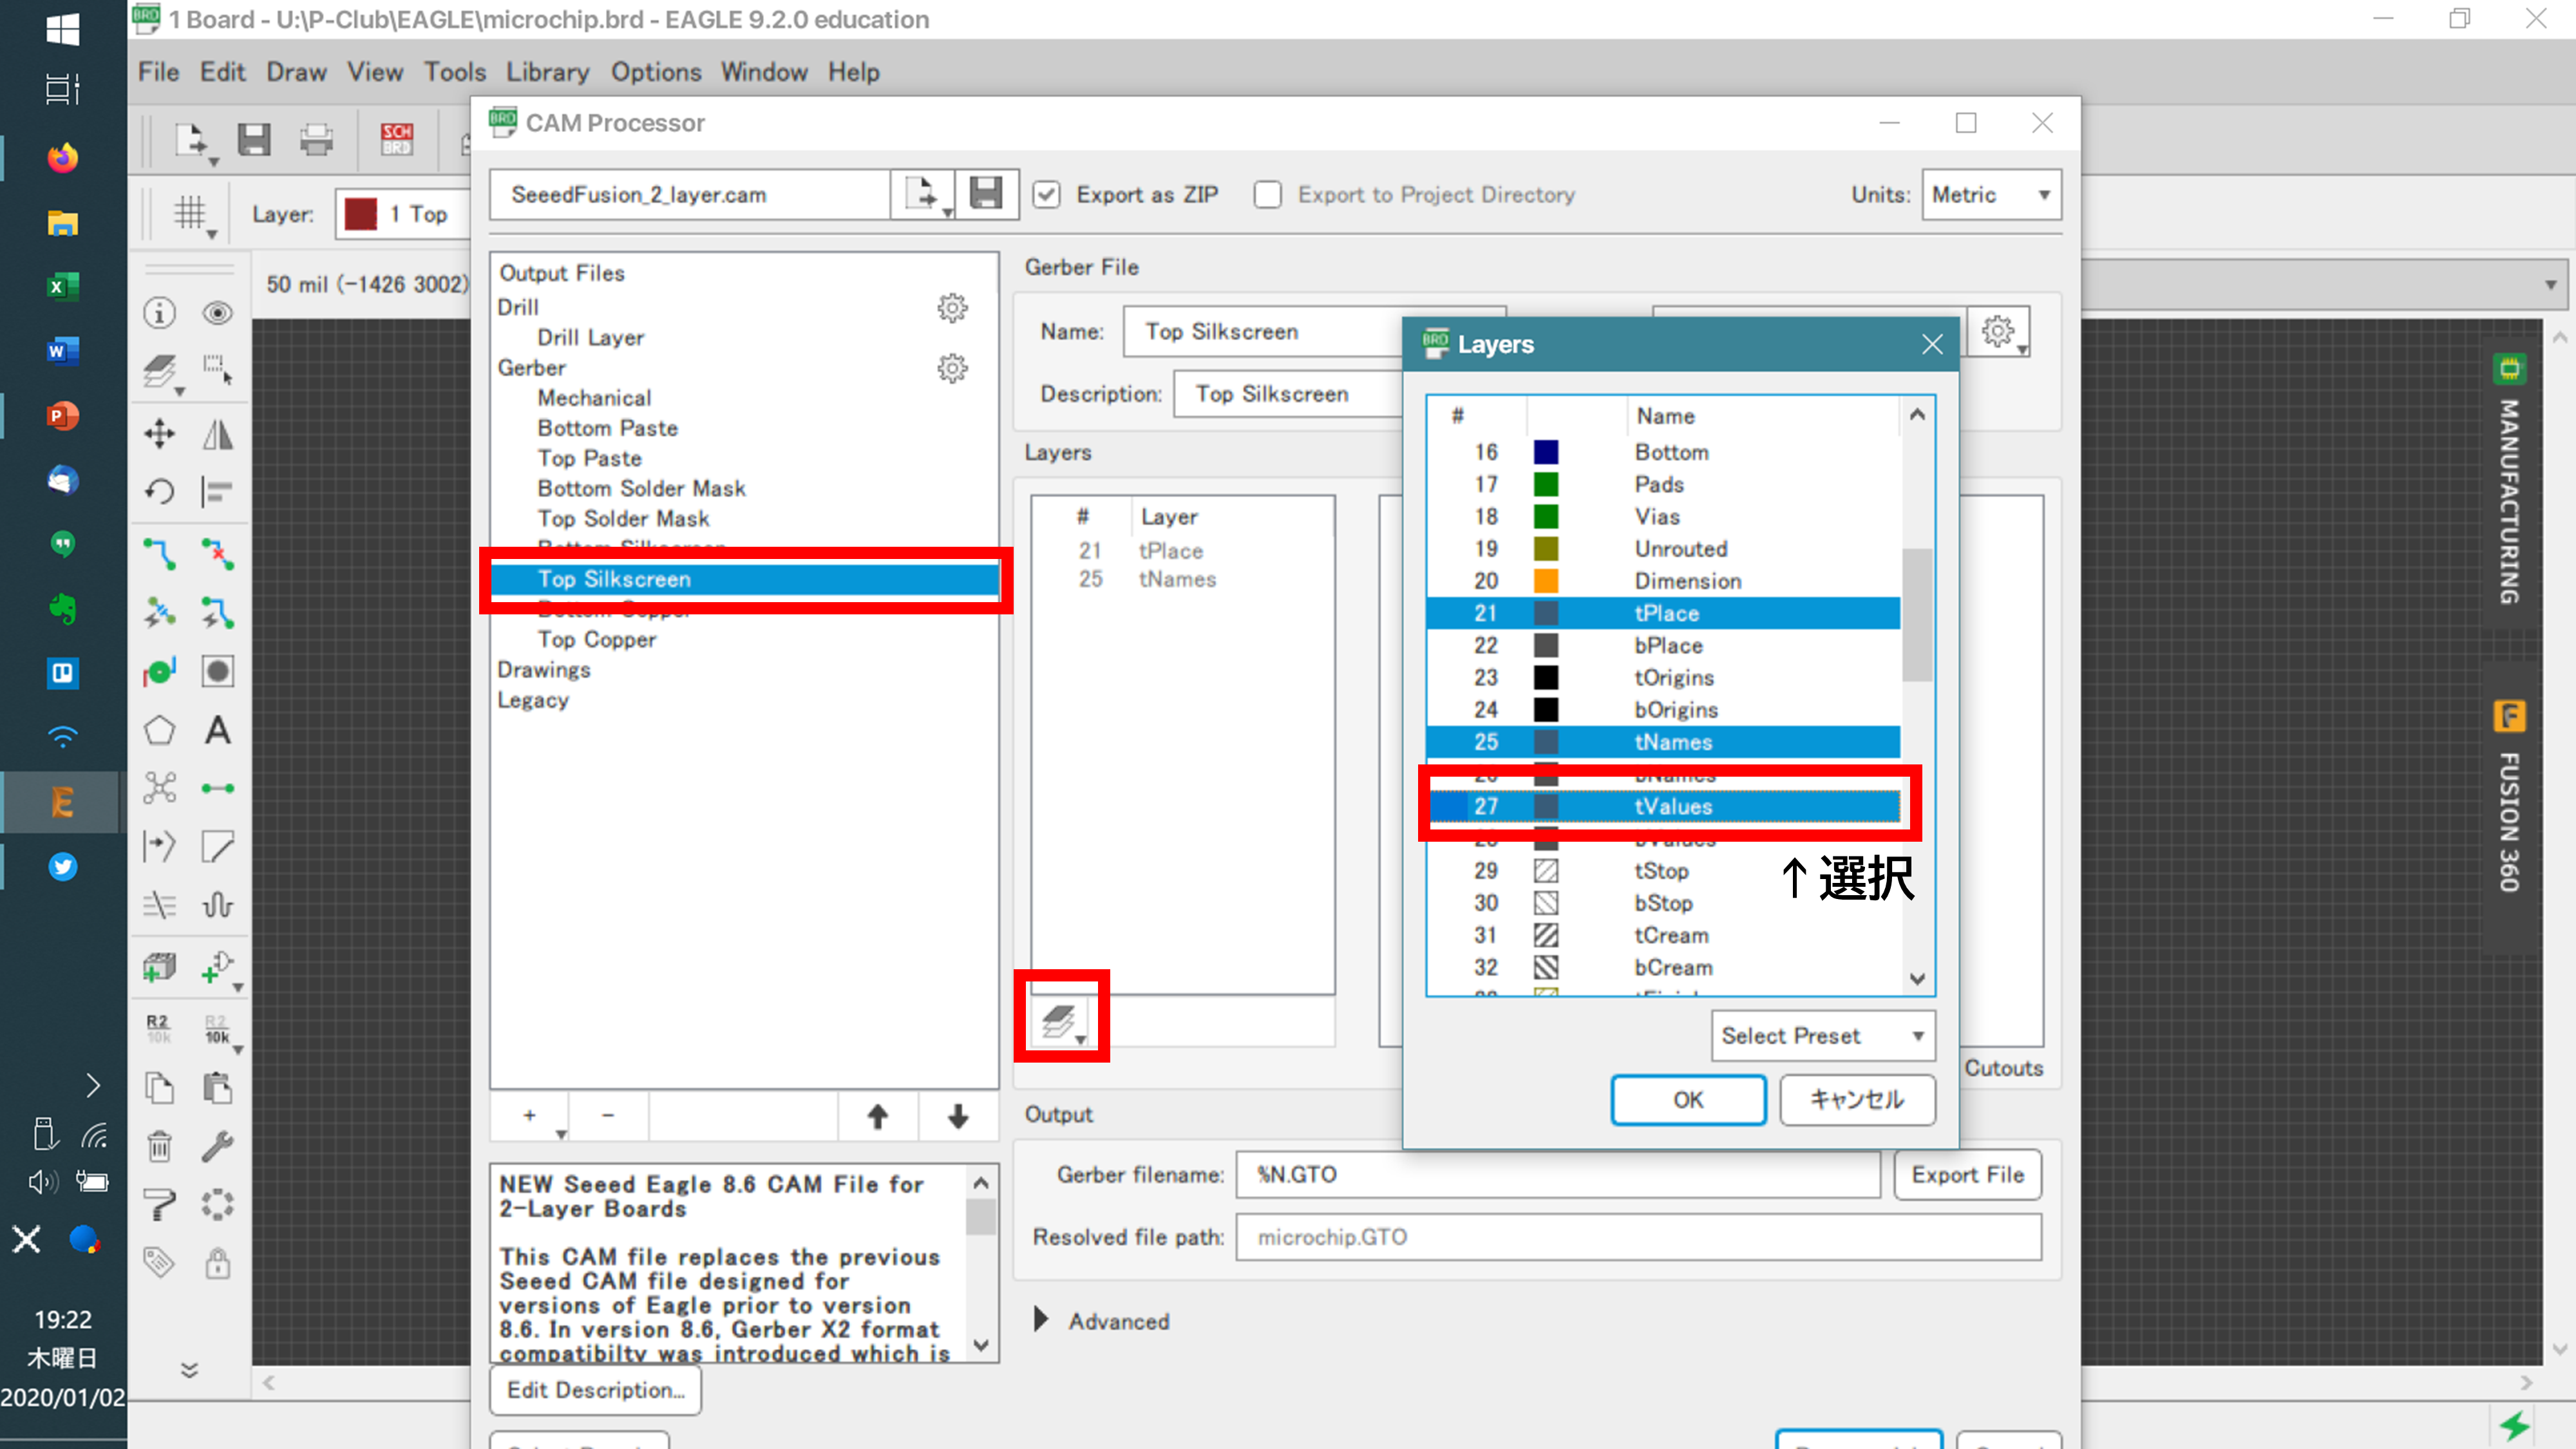Click the save CAM job icon
The image size is (2576, 1449).
pos(985,194)
